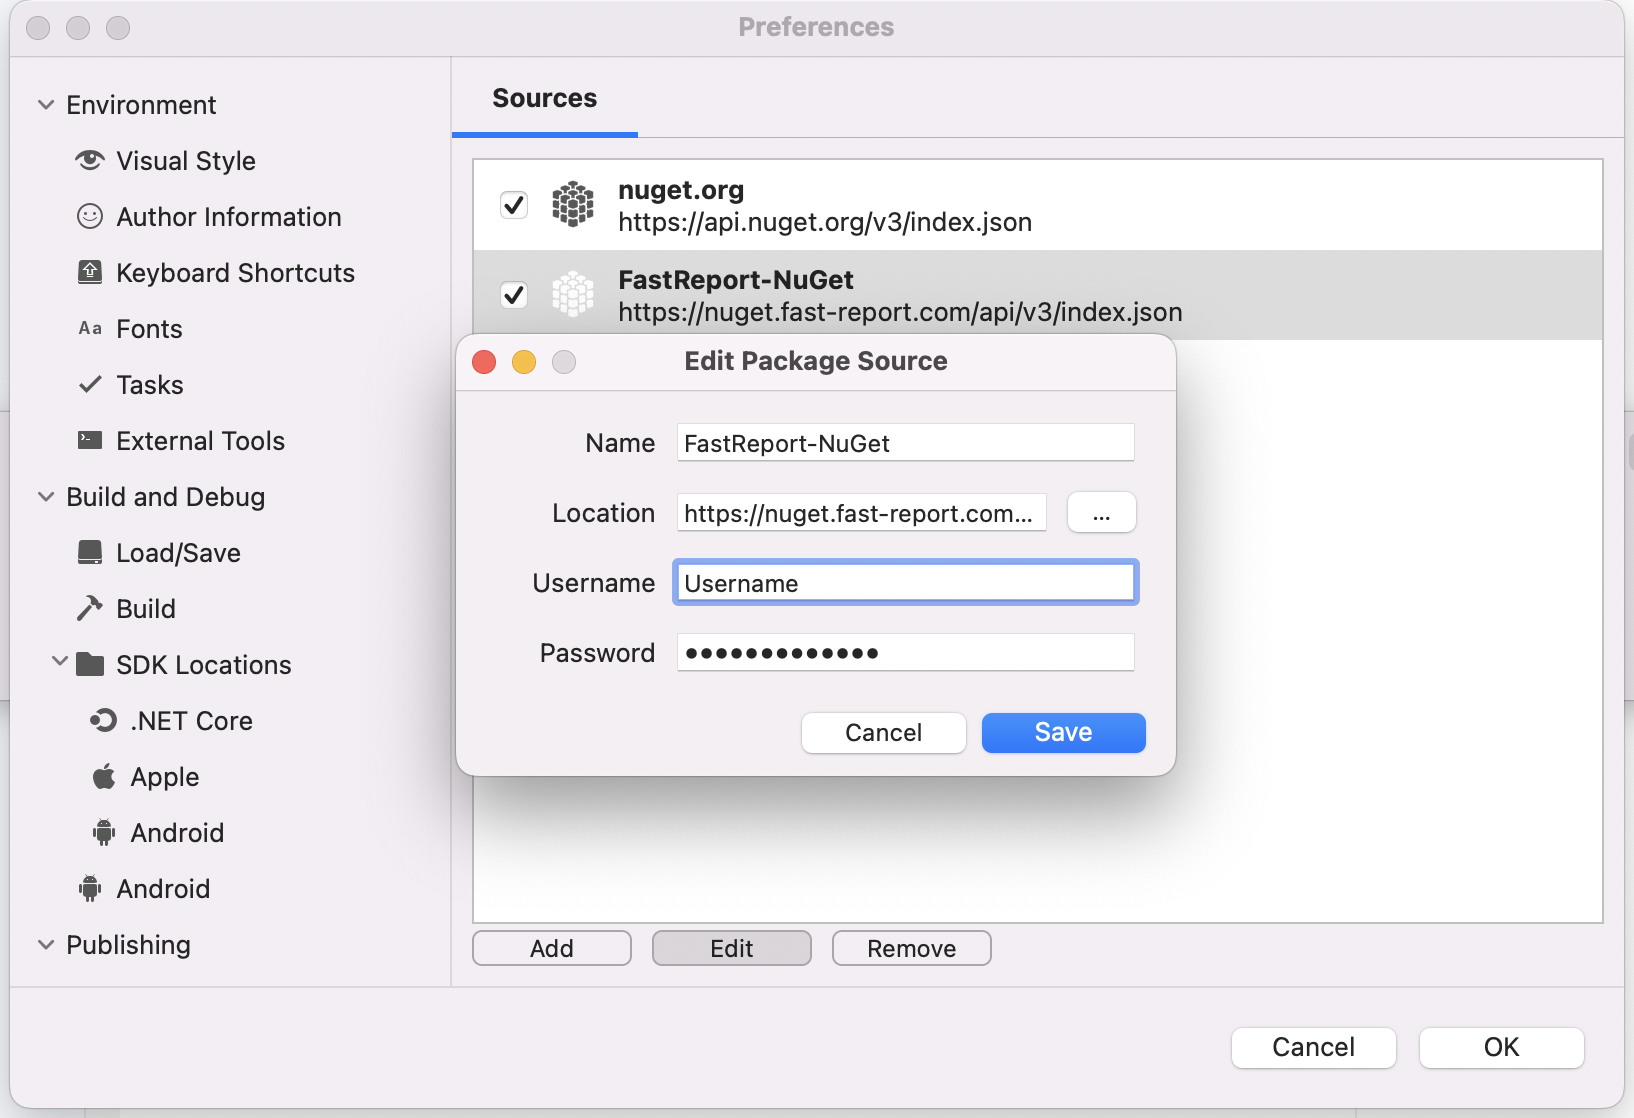
Task: Click the Keyboard Shortcuts icon
Action: [90, 272]
